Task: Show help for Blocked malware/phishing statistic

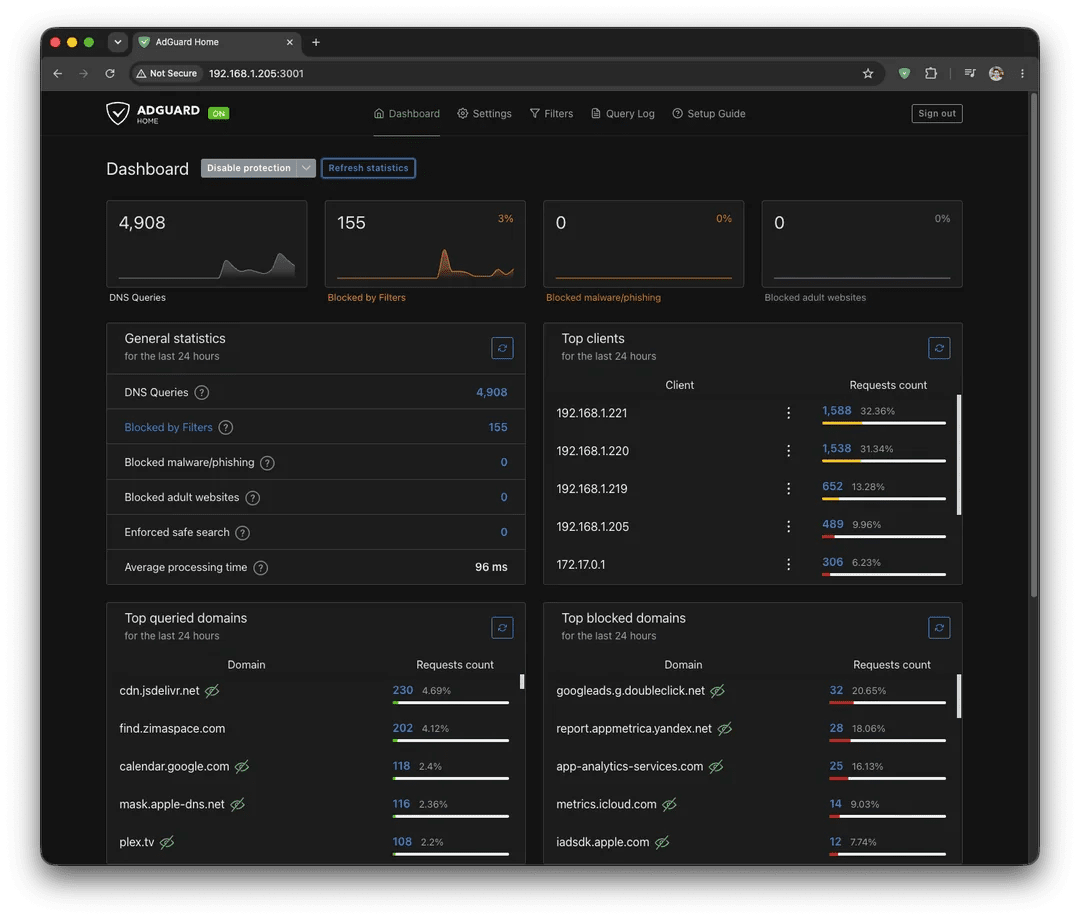Action: coord(267,463)
